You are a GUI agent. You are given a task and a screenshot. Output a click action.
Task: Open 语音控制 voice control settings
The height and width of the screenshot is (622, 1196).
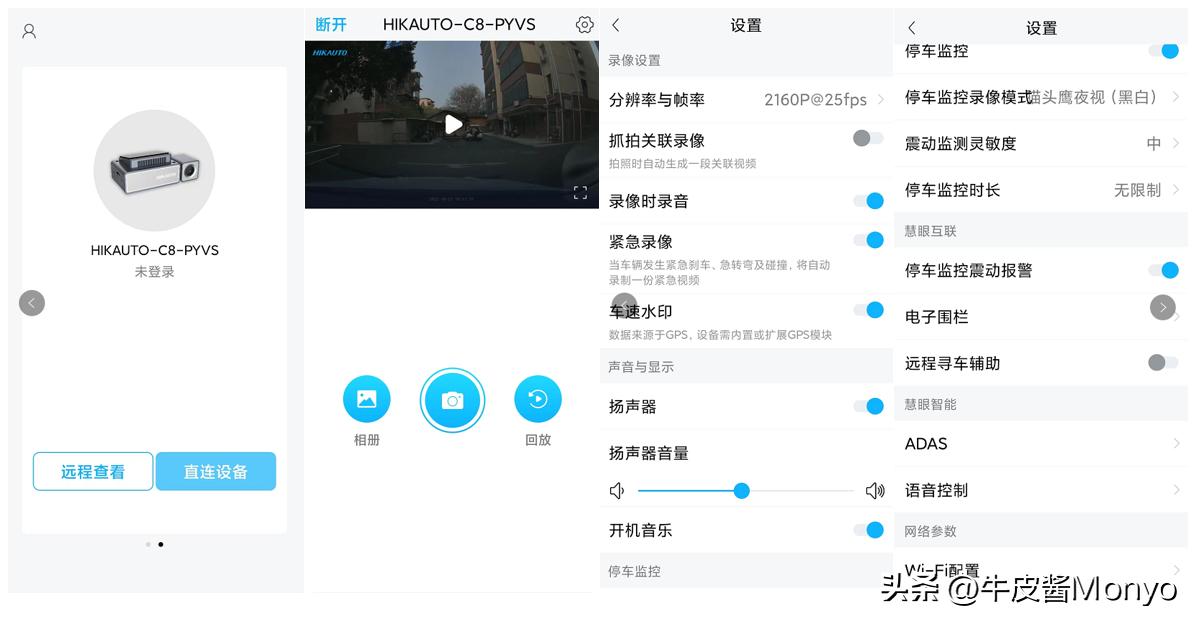tap(1041, 489)
